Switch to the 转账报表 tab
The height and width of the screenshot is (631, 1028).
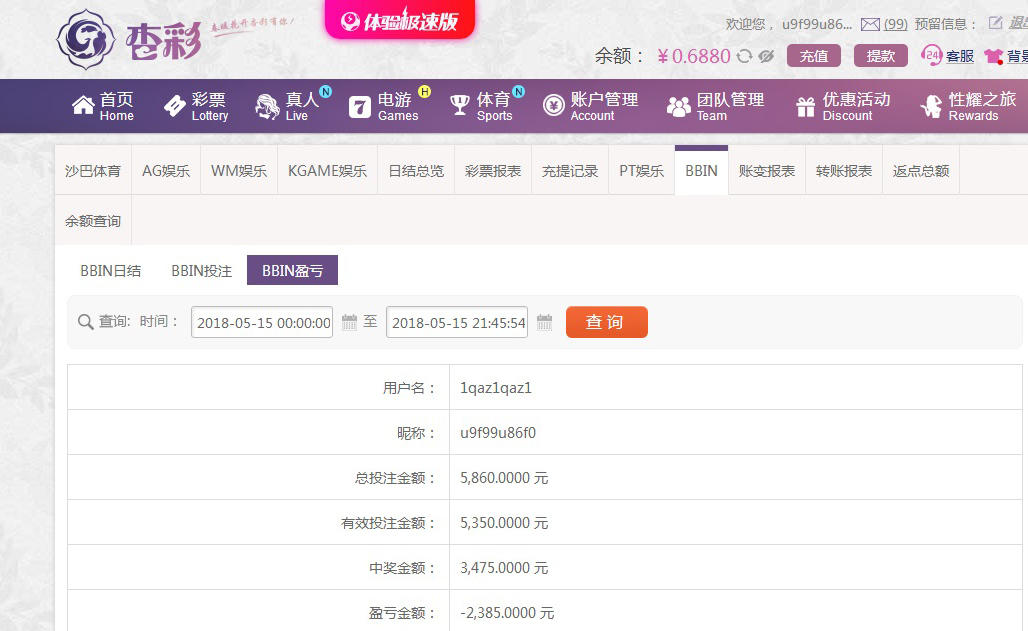(x=844, y=171)
